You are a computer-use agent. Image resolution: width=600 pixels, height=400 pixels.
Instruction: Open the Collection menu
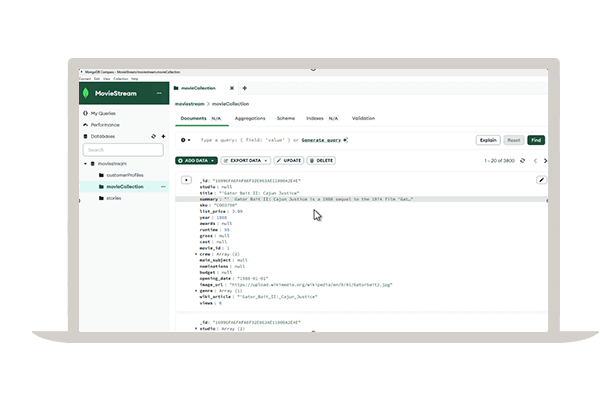(121, 79)
